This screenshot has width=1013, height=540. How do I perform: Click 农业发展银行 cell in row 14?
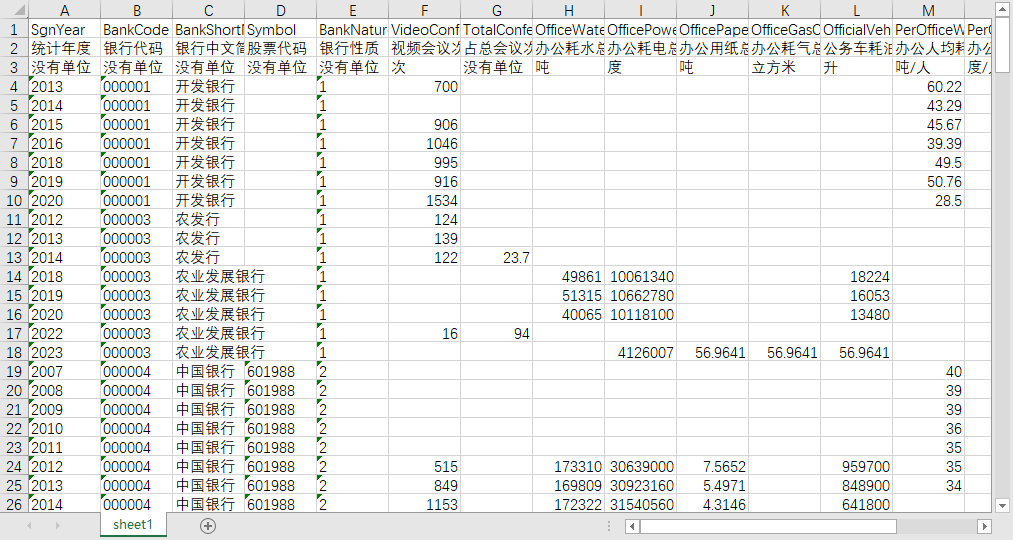[209, 276]
